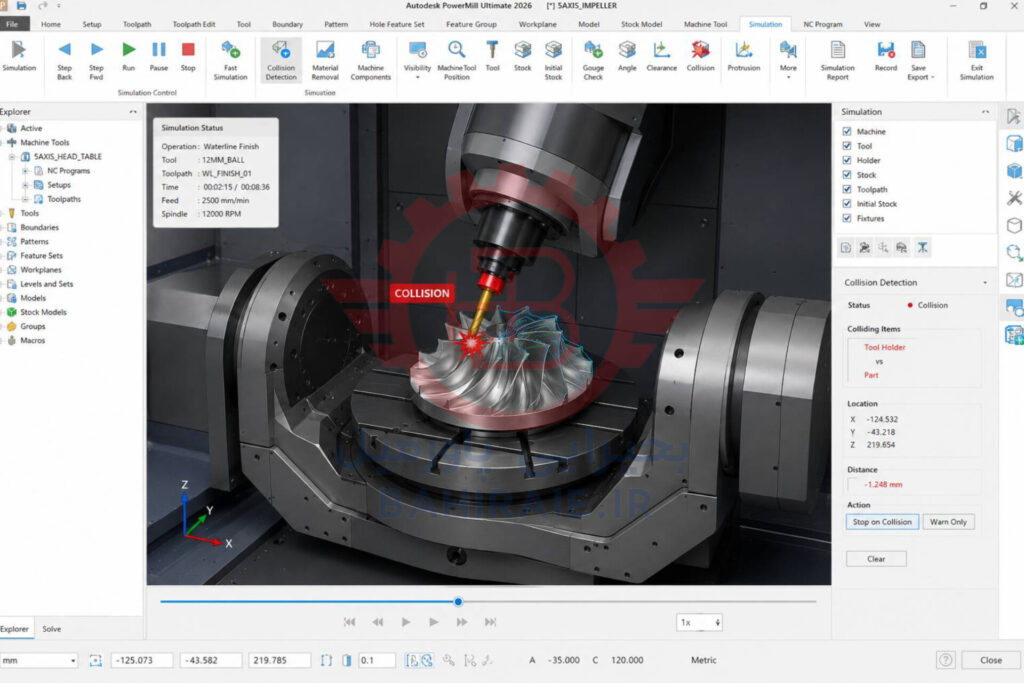
Task: Jump to the timeline end
Action: 490,622
